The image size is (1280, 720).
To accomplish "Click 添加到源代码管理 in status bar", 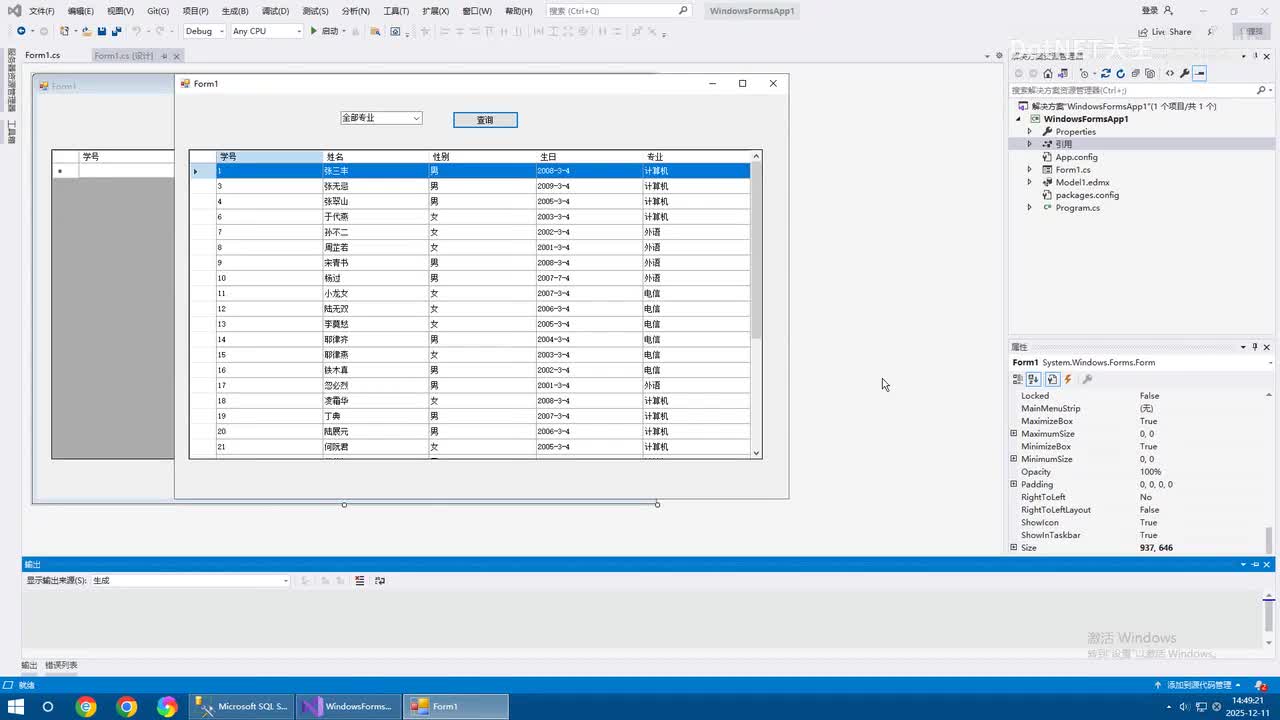I will (x=1199, y=685).
